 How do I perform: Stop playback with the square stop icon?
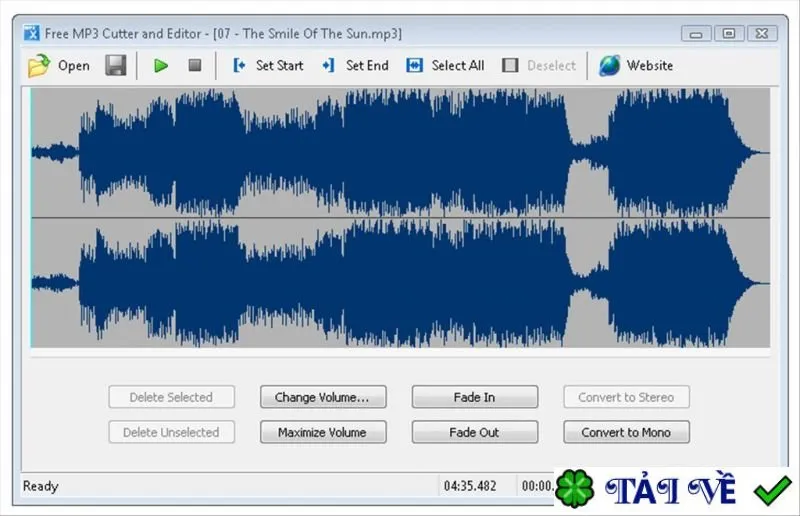pos(195,65)
